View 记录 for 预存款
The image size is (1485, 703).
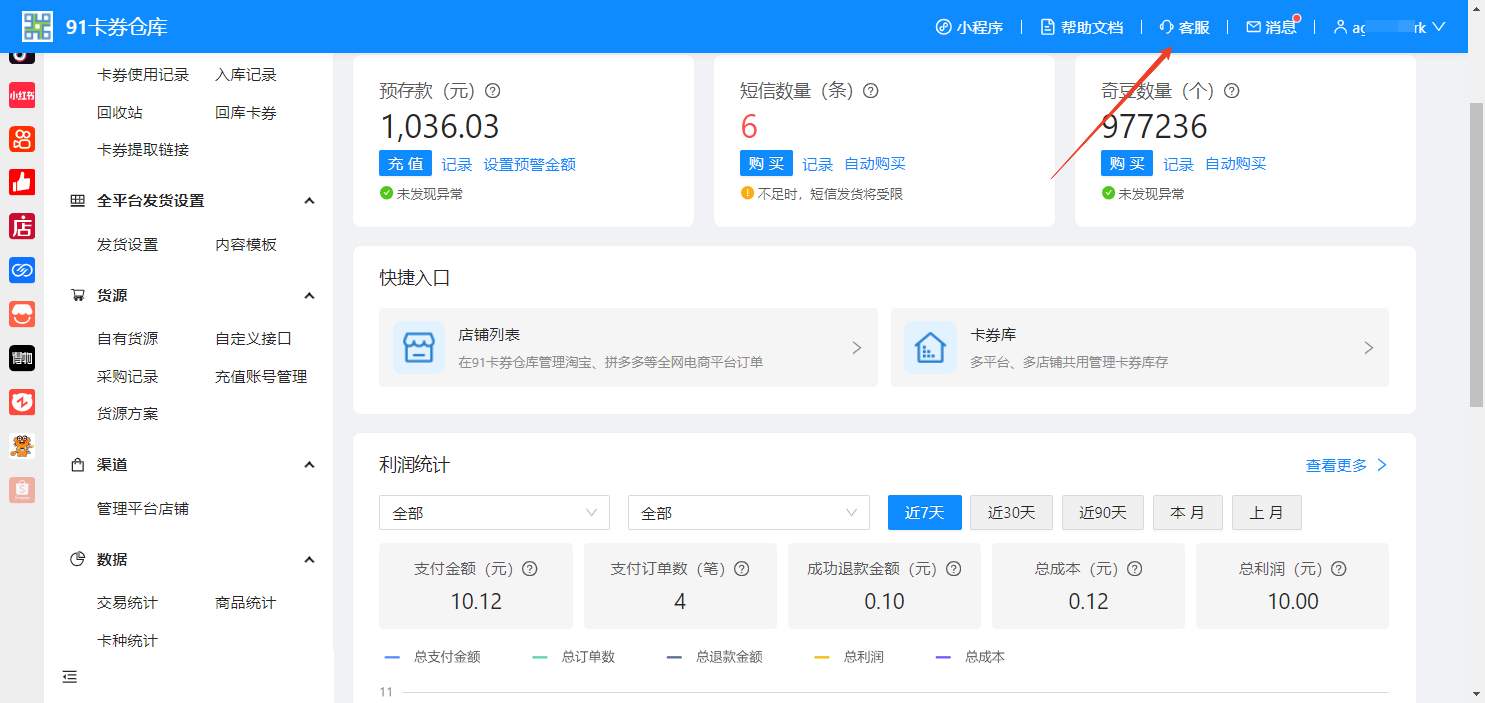tap(457, 165)
